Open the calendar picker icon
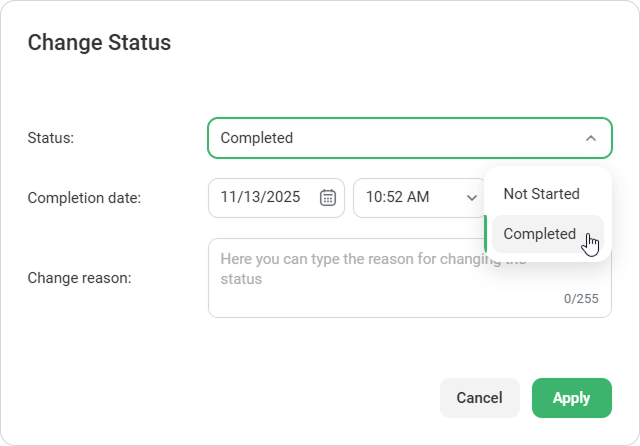Image resolution: width=640 pixels, height=446 pixels. tap(327, 197)
